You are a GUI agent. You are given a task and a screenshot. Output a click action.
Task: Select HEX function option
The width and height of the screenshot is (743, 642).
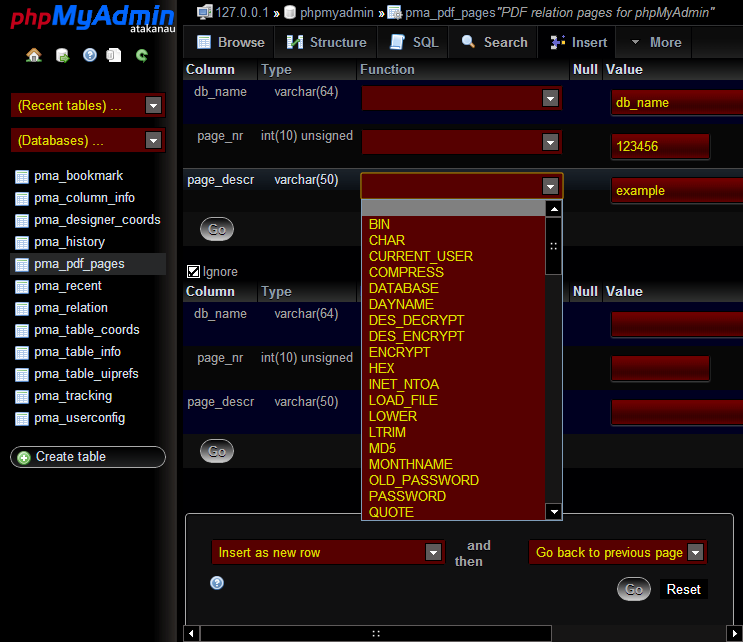click(x=453, y=368)
